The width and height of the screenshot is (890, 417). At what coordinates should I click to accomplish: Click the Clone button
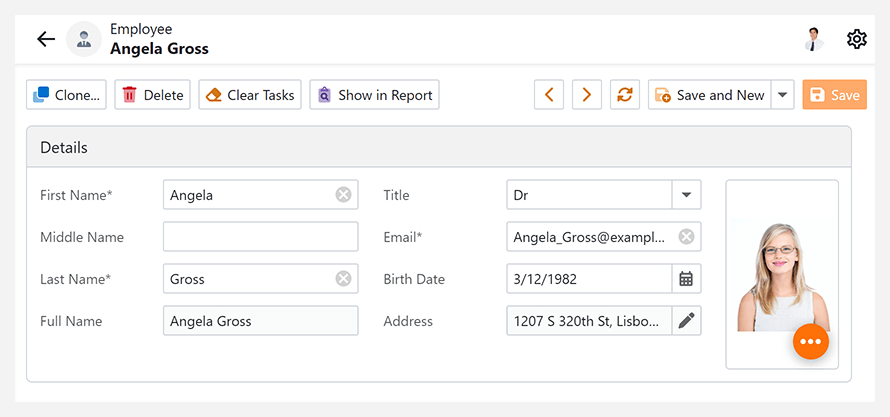coord(67,95)
